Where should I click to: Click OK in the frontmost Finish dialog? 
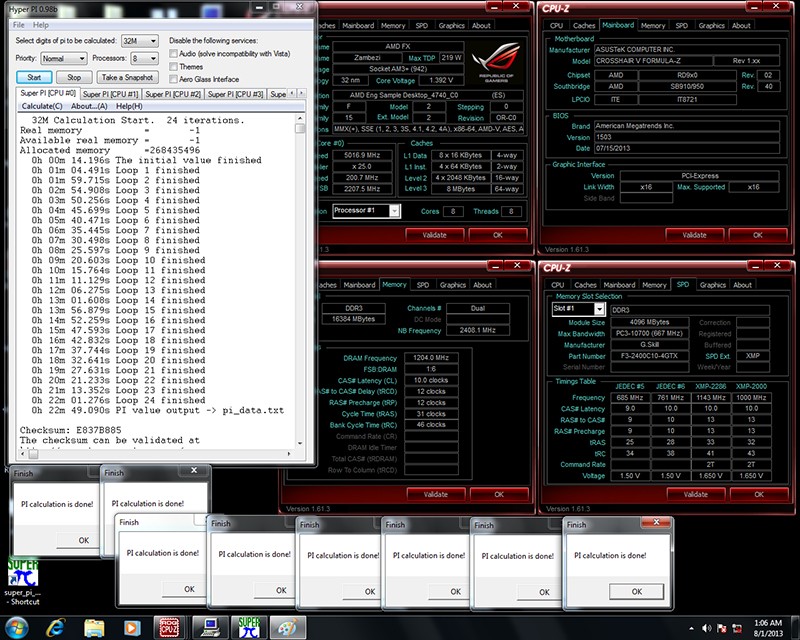[x=636, y=592]
